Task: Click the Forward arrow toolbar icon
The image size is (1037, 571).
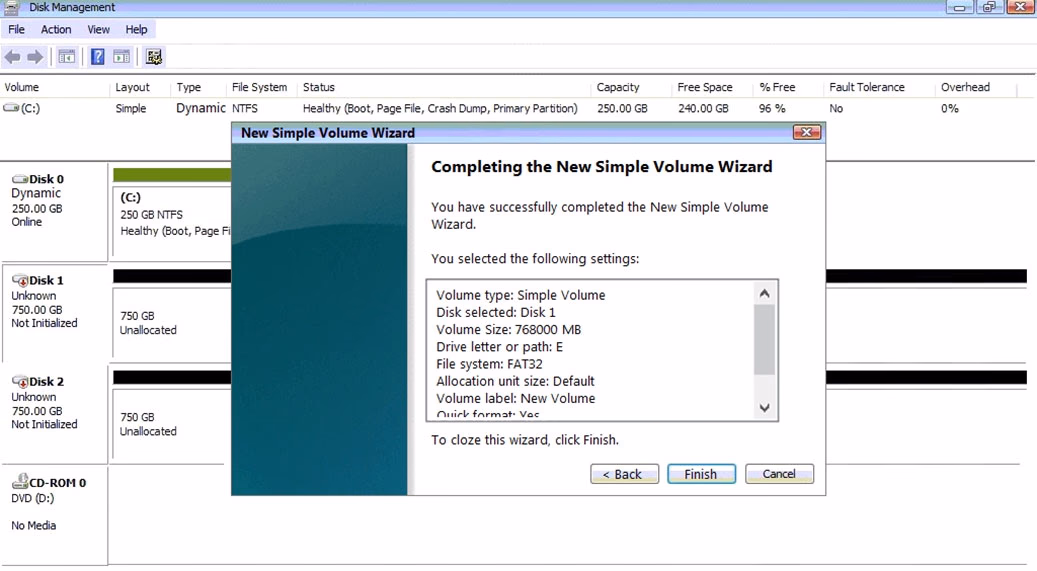Action: click(x=35, y=57)
